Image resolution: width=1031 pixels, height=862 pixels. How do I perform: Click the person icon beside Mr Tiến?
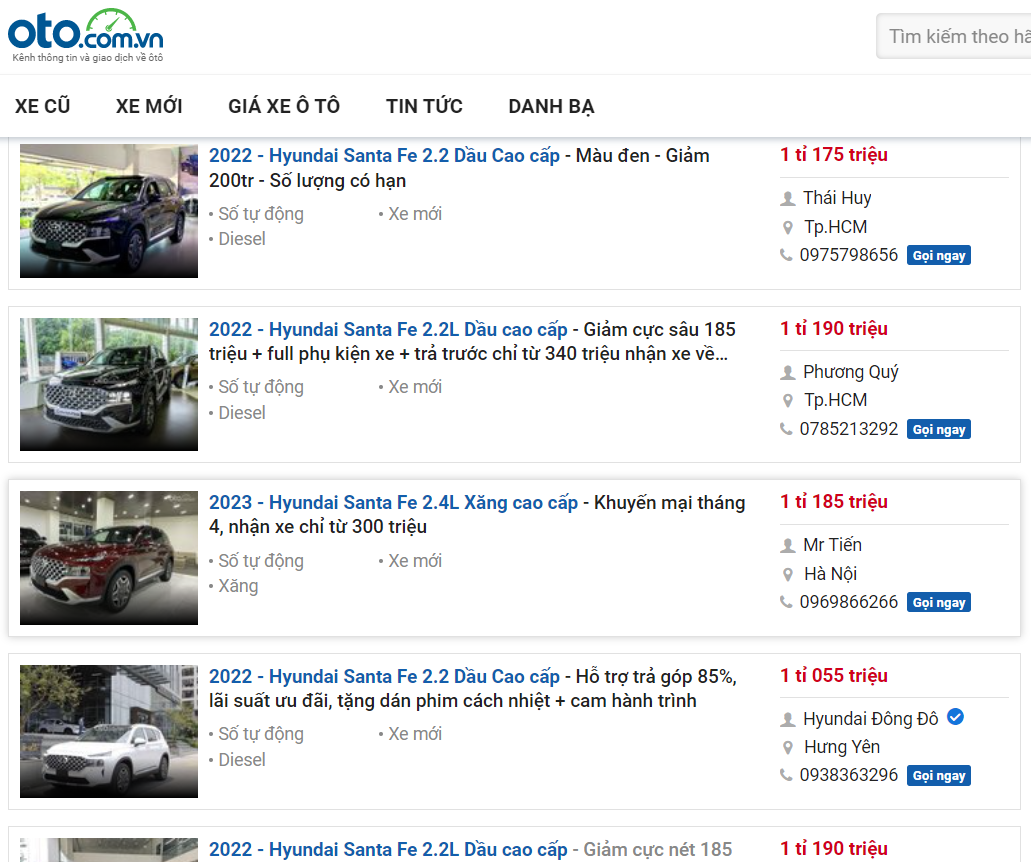[x=788, y=545]
